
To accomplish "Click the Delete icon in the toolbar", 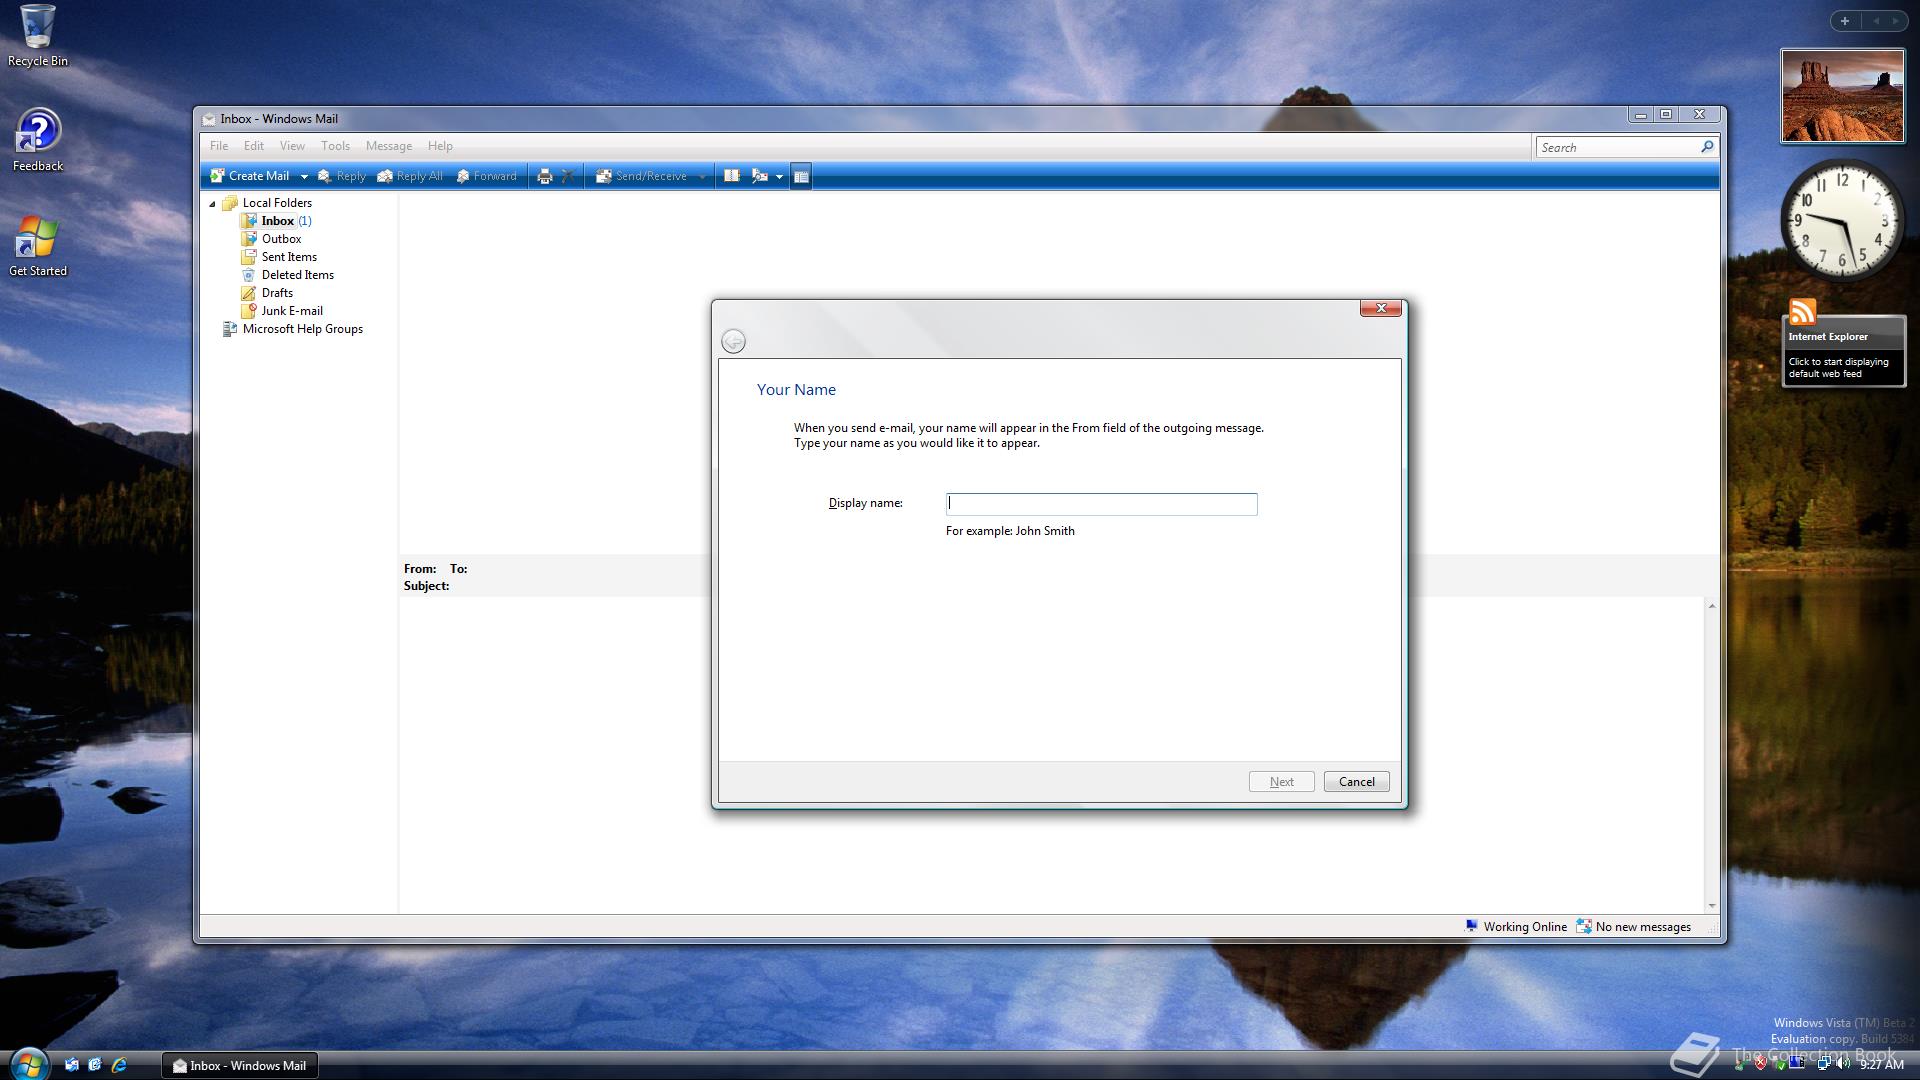I will pos(568,176).
